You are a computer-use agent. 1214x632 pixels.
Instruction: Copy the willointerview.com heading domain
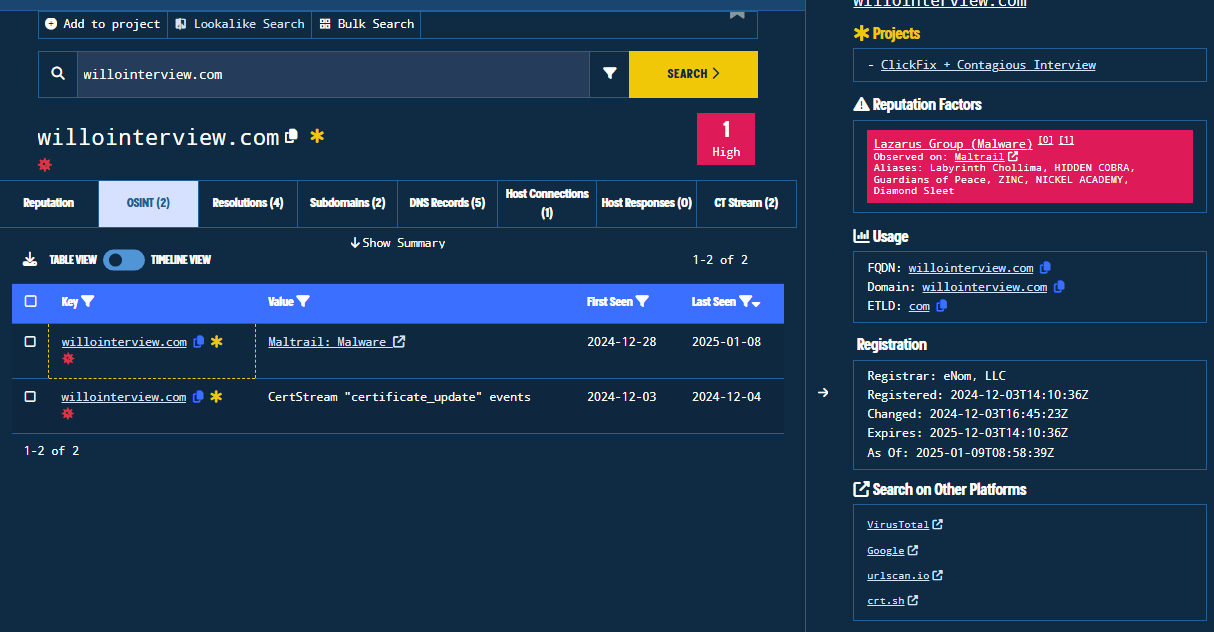coord(292,136)
